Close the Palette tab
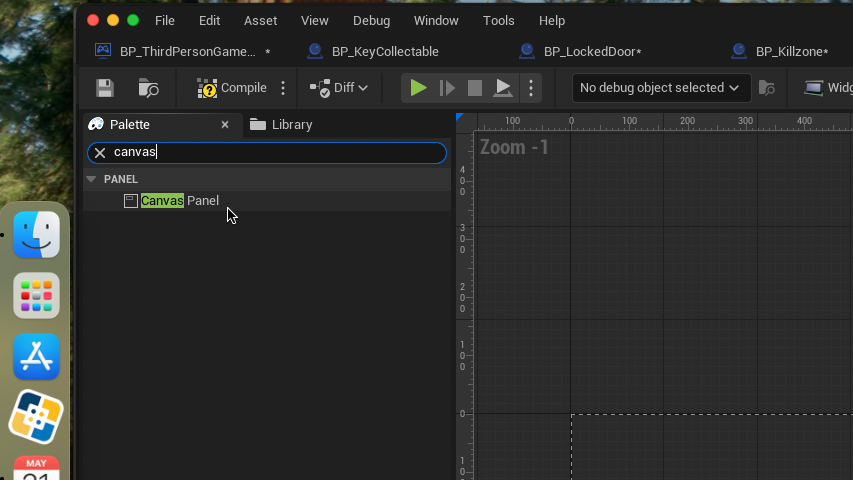The width and height of the screenshot is (853, 480). (225, 125)
